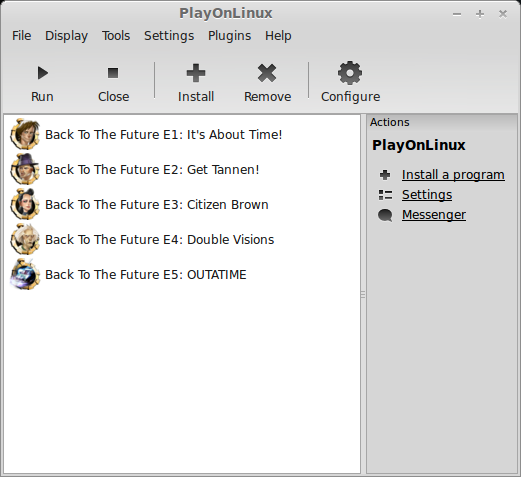The width and height of the screenshot is (521, 477).
Task: Click the Remove toolbar label
Action: coord(268,97)
